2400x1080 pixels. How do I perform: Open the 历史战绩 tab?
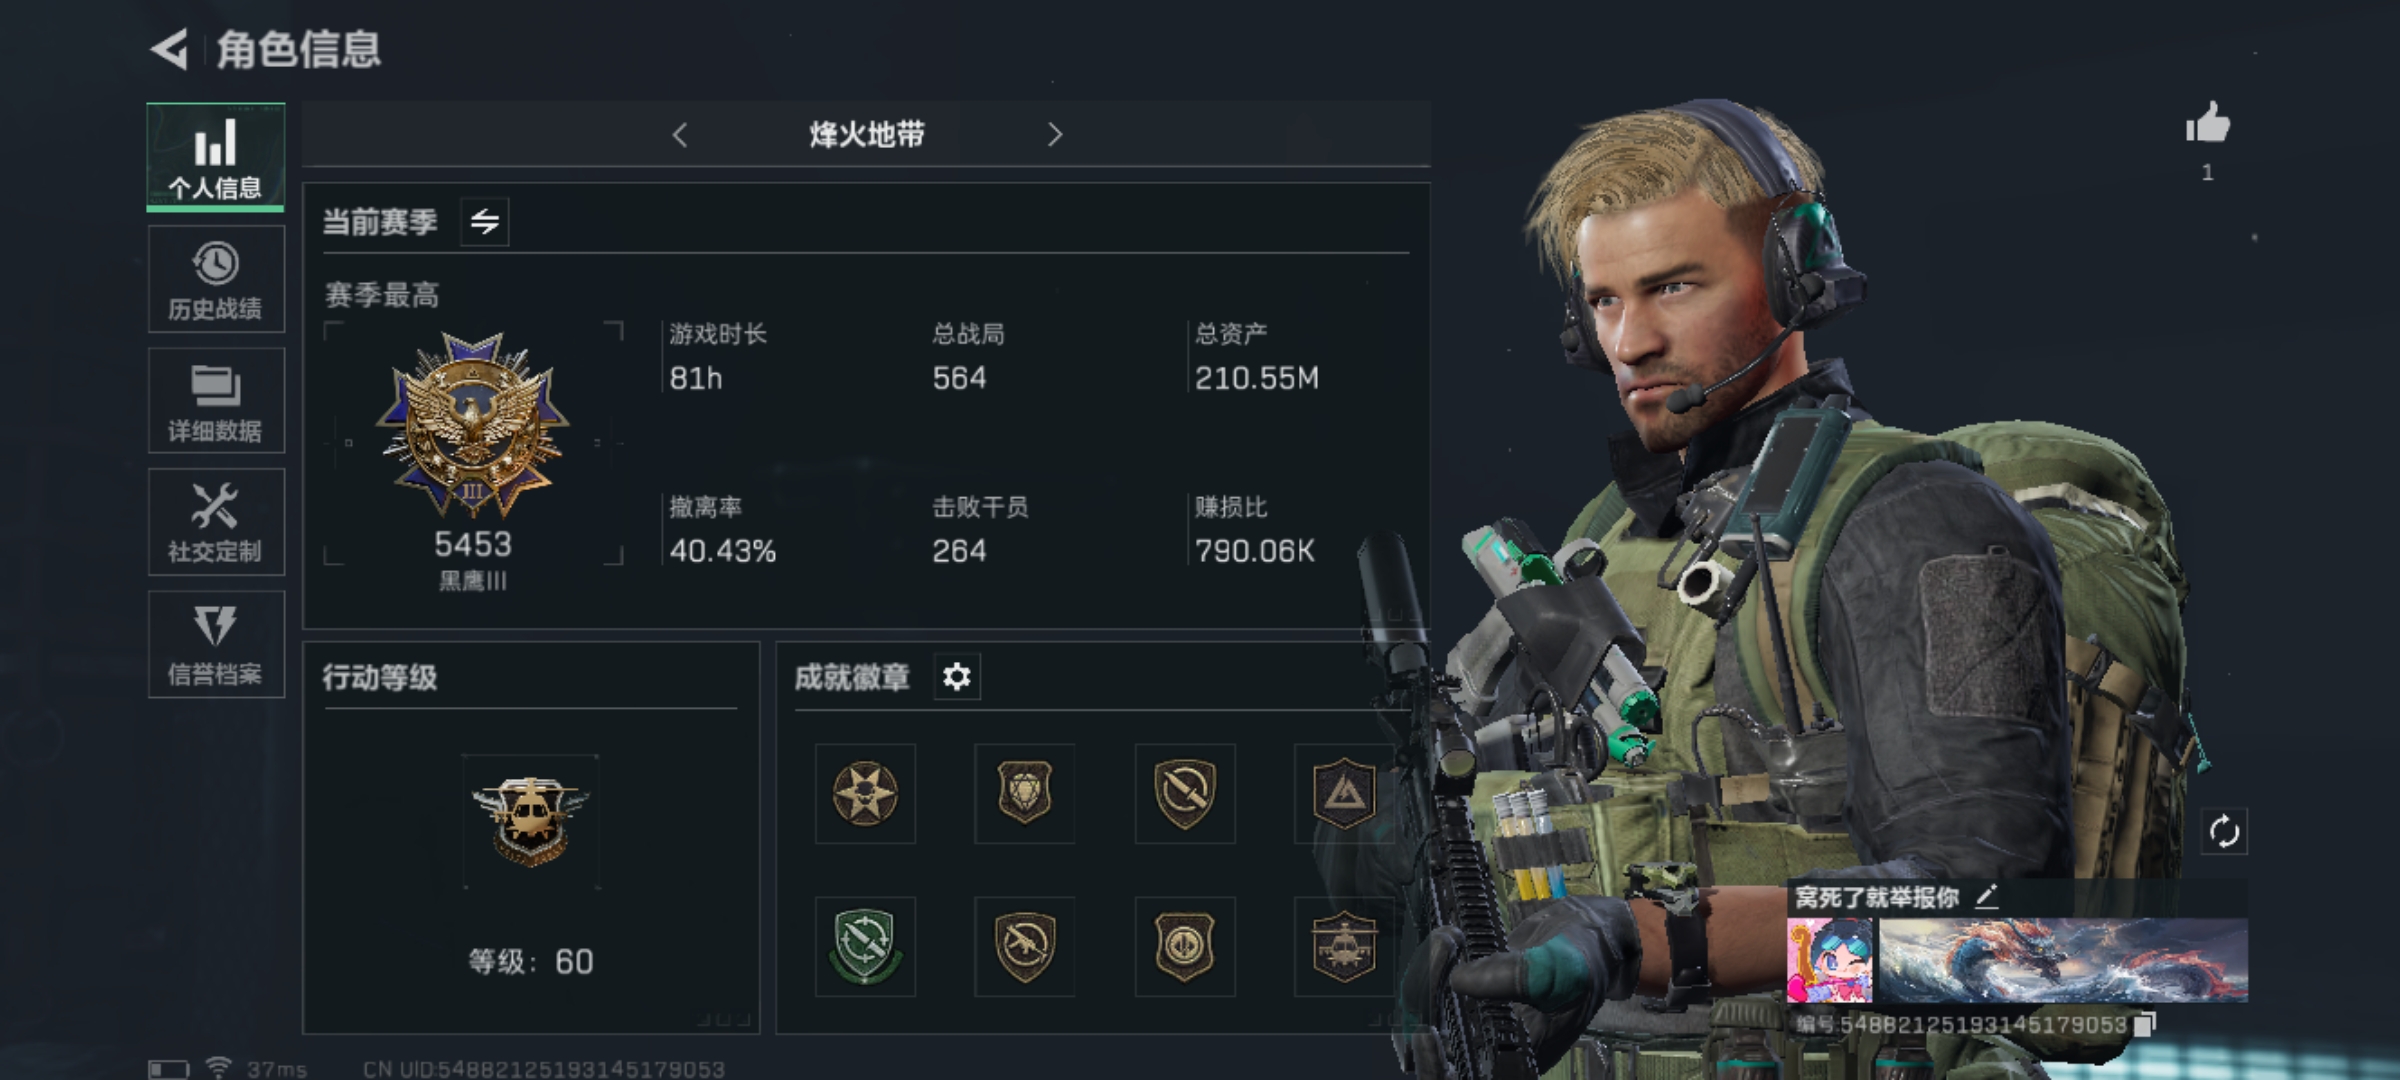216,279
